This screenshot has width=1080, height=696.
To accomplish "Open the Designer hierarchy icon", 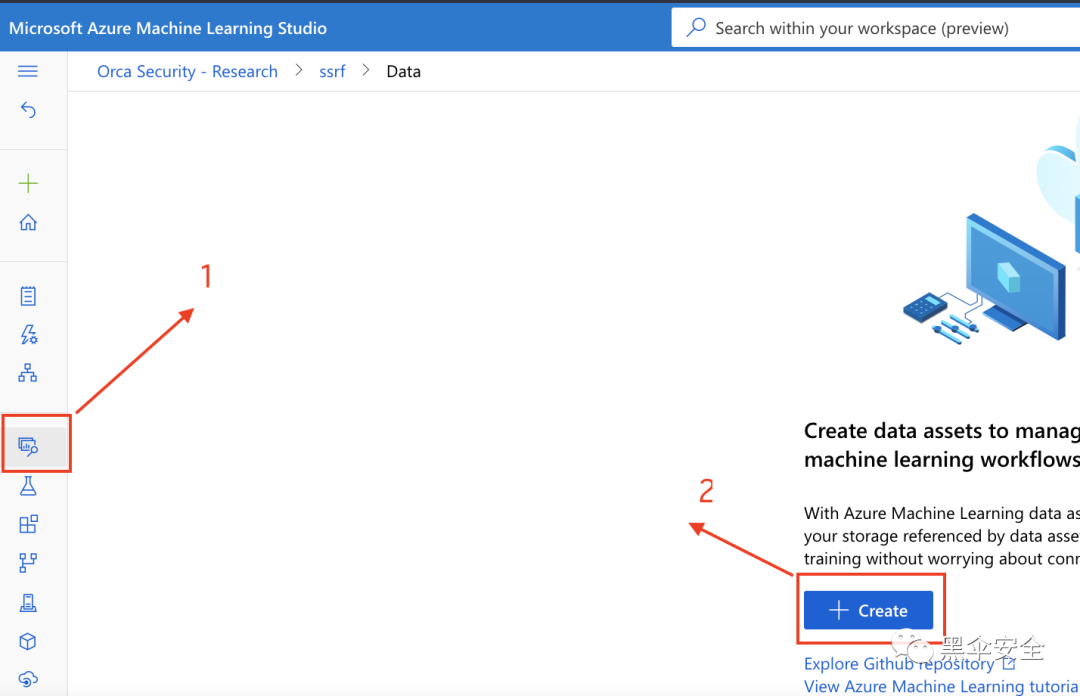I will pos(28,373).
